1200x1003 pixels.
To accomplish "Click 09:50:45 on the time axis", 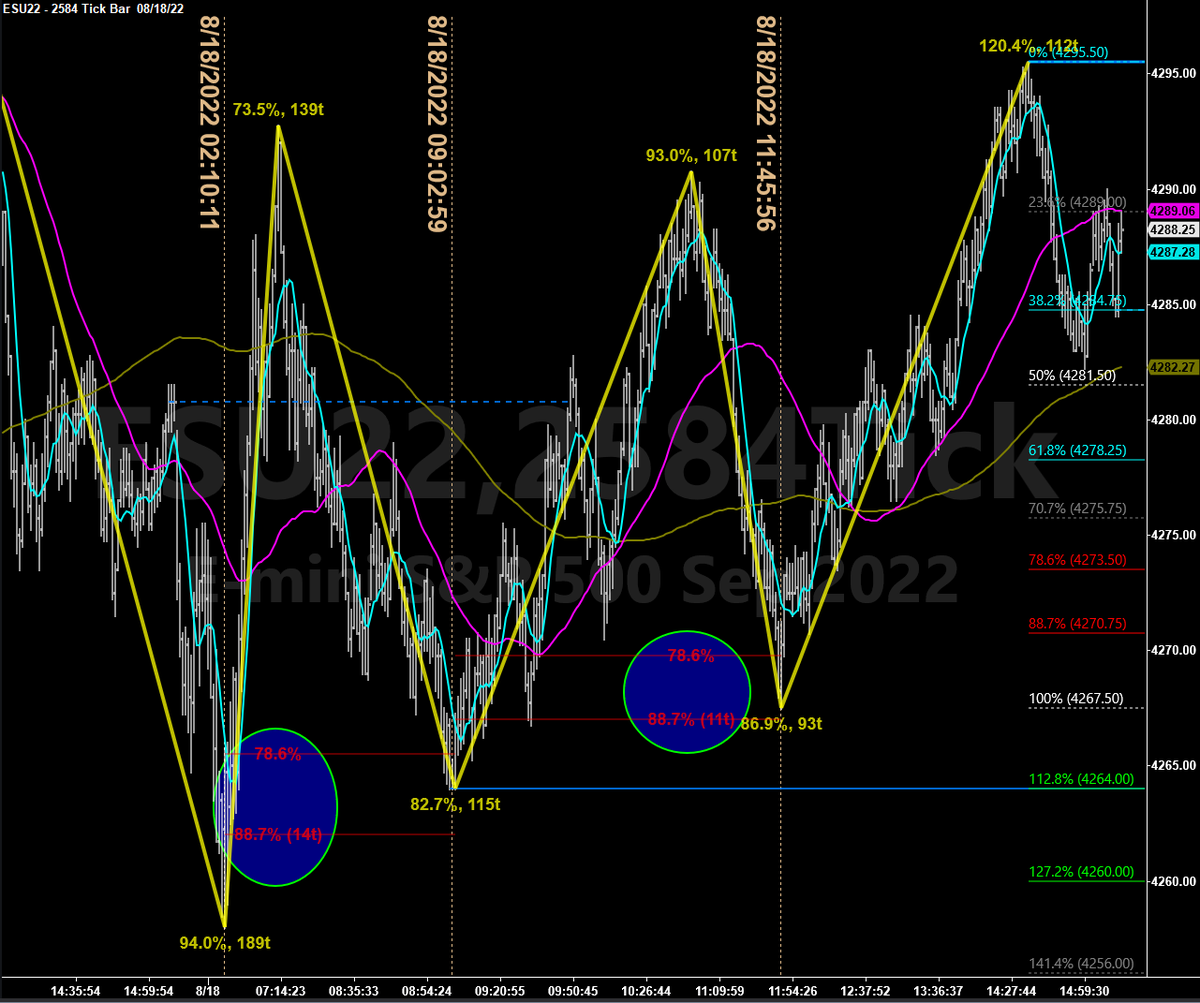I will [573, 991].
